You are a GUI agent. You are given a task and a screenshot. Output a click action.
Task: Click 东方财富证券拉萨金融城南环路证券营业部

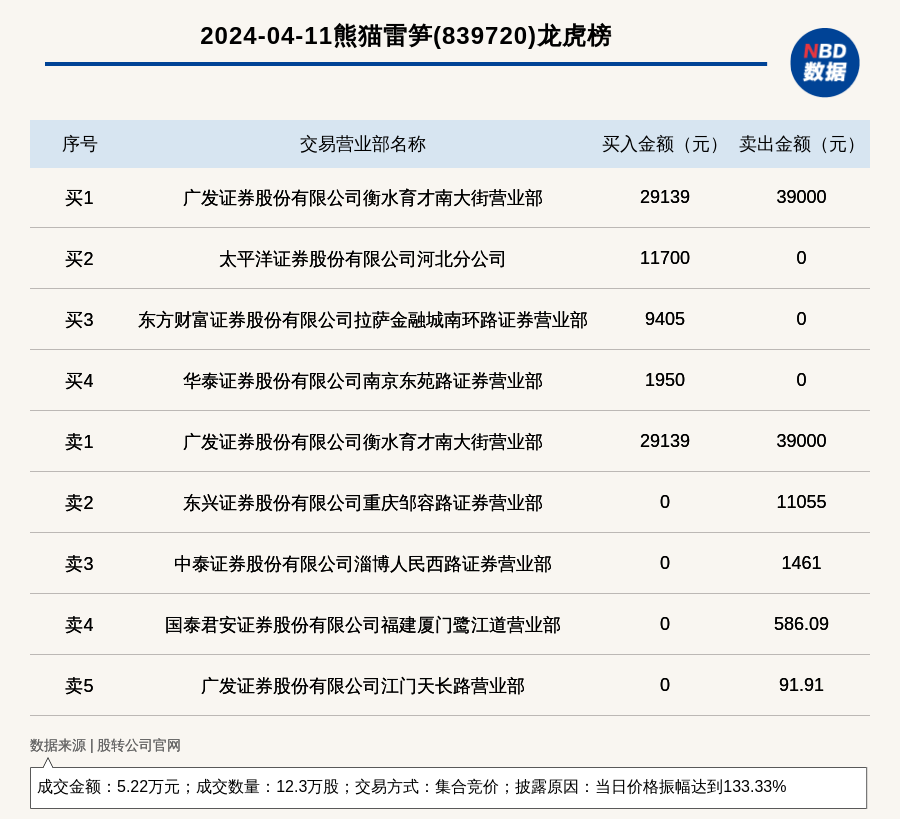coord(363,320)
